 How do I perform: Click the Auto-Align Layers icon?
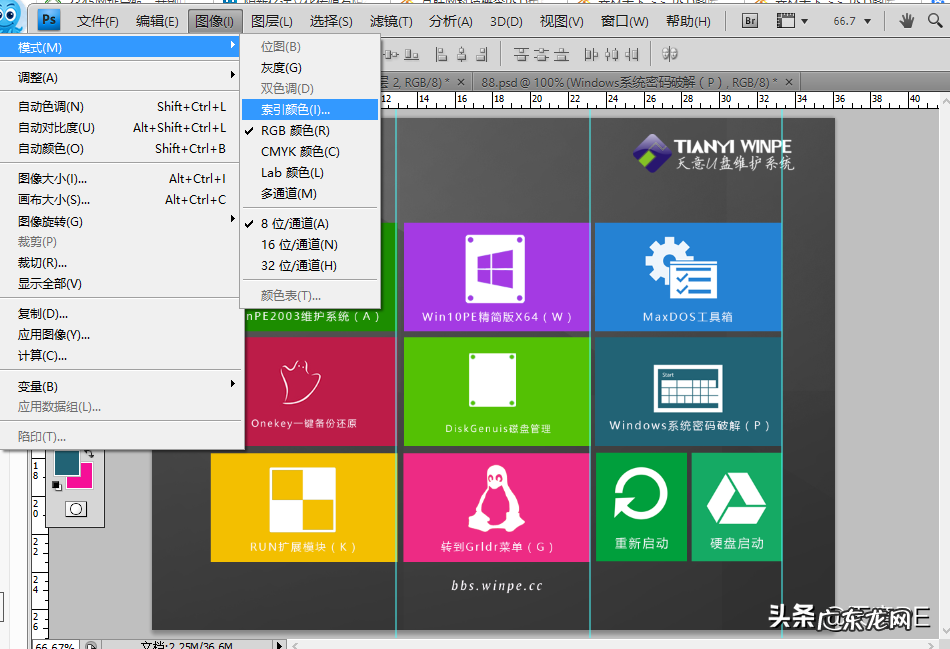coord(670,53)
